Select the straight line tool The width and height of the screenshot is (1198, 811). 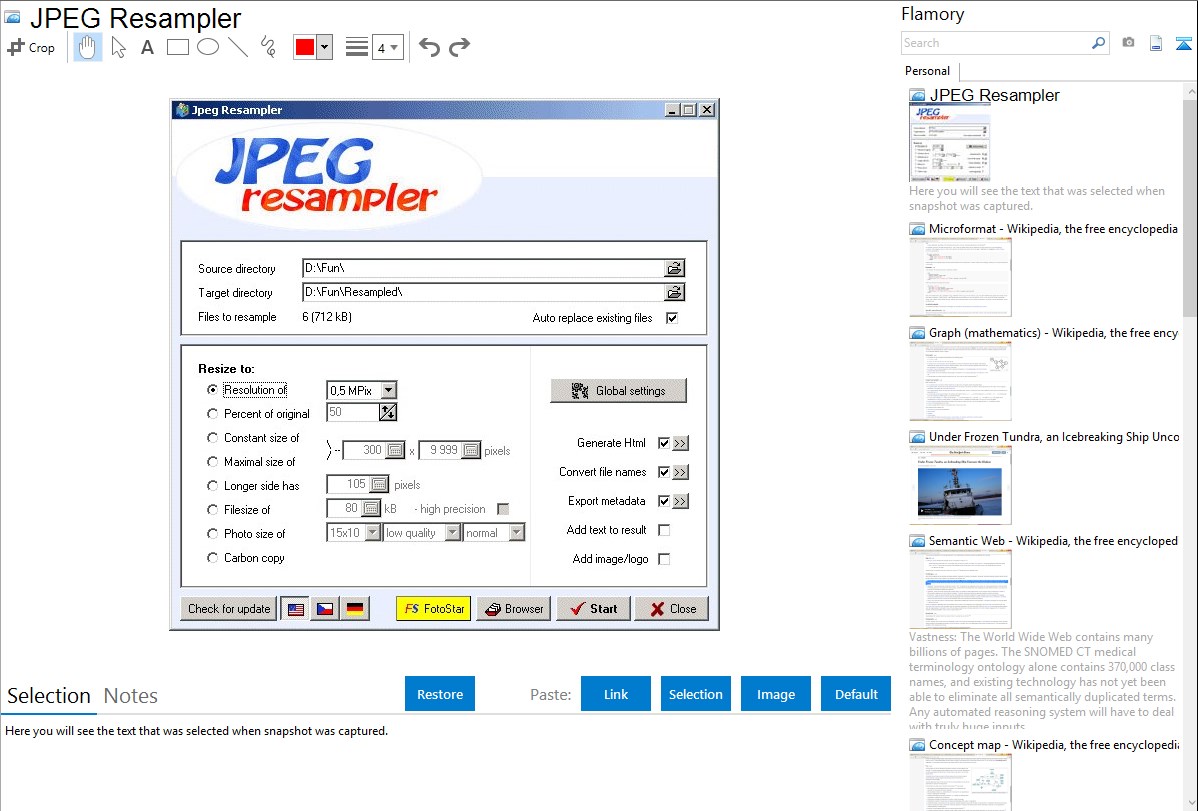pos(238,47)
